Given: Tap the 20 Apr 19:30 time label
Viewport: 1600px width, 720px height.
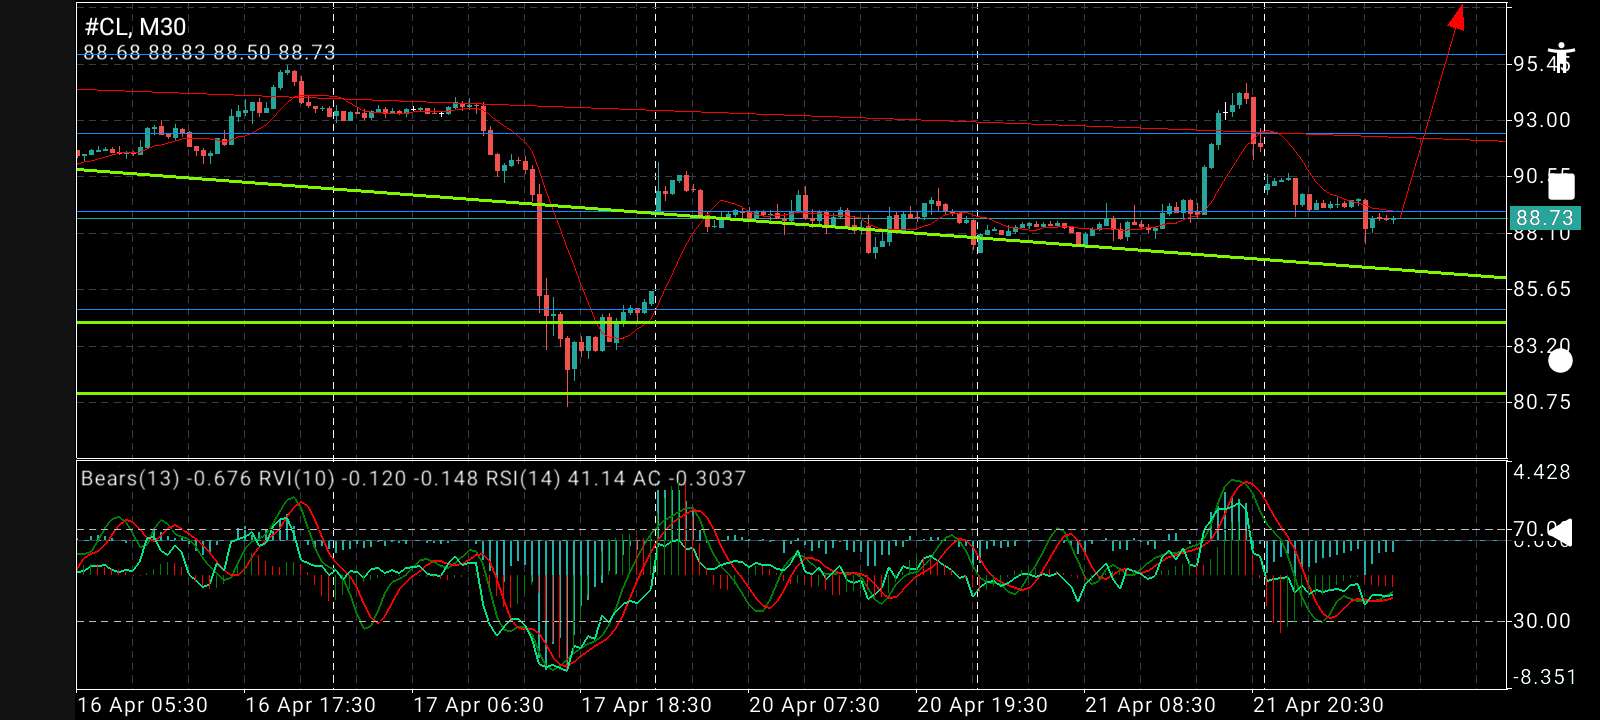Looking at the screenshot, I should point(982,705).
